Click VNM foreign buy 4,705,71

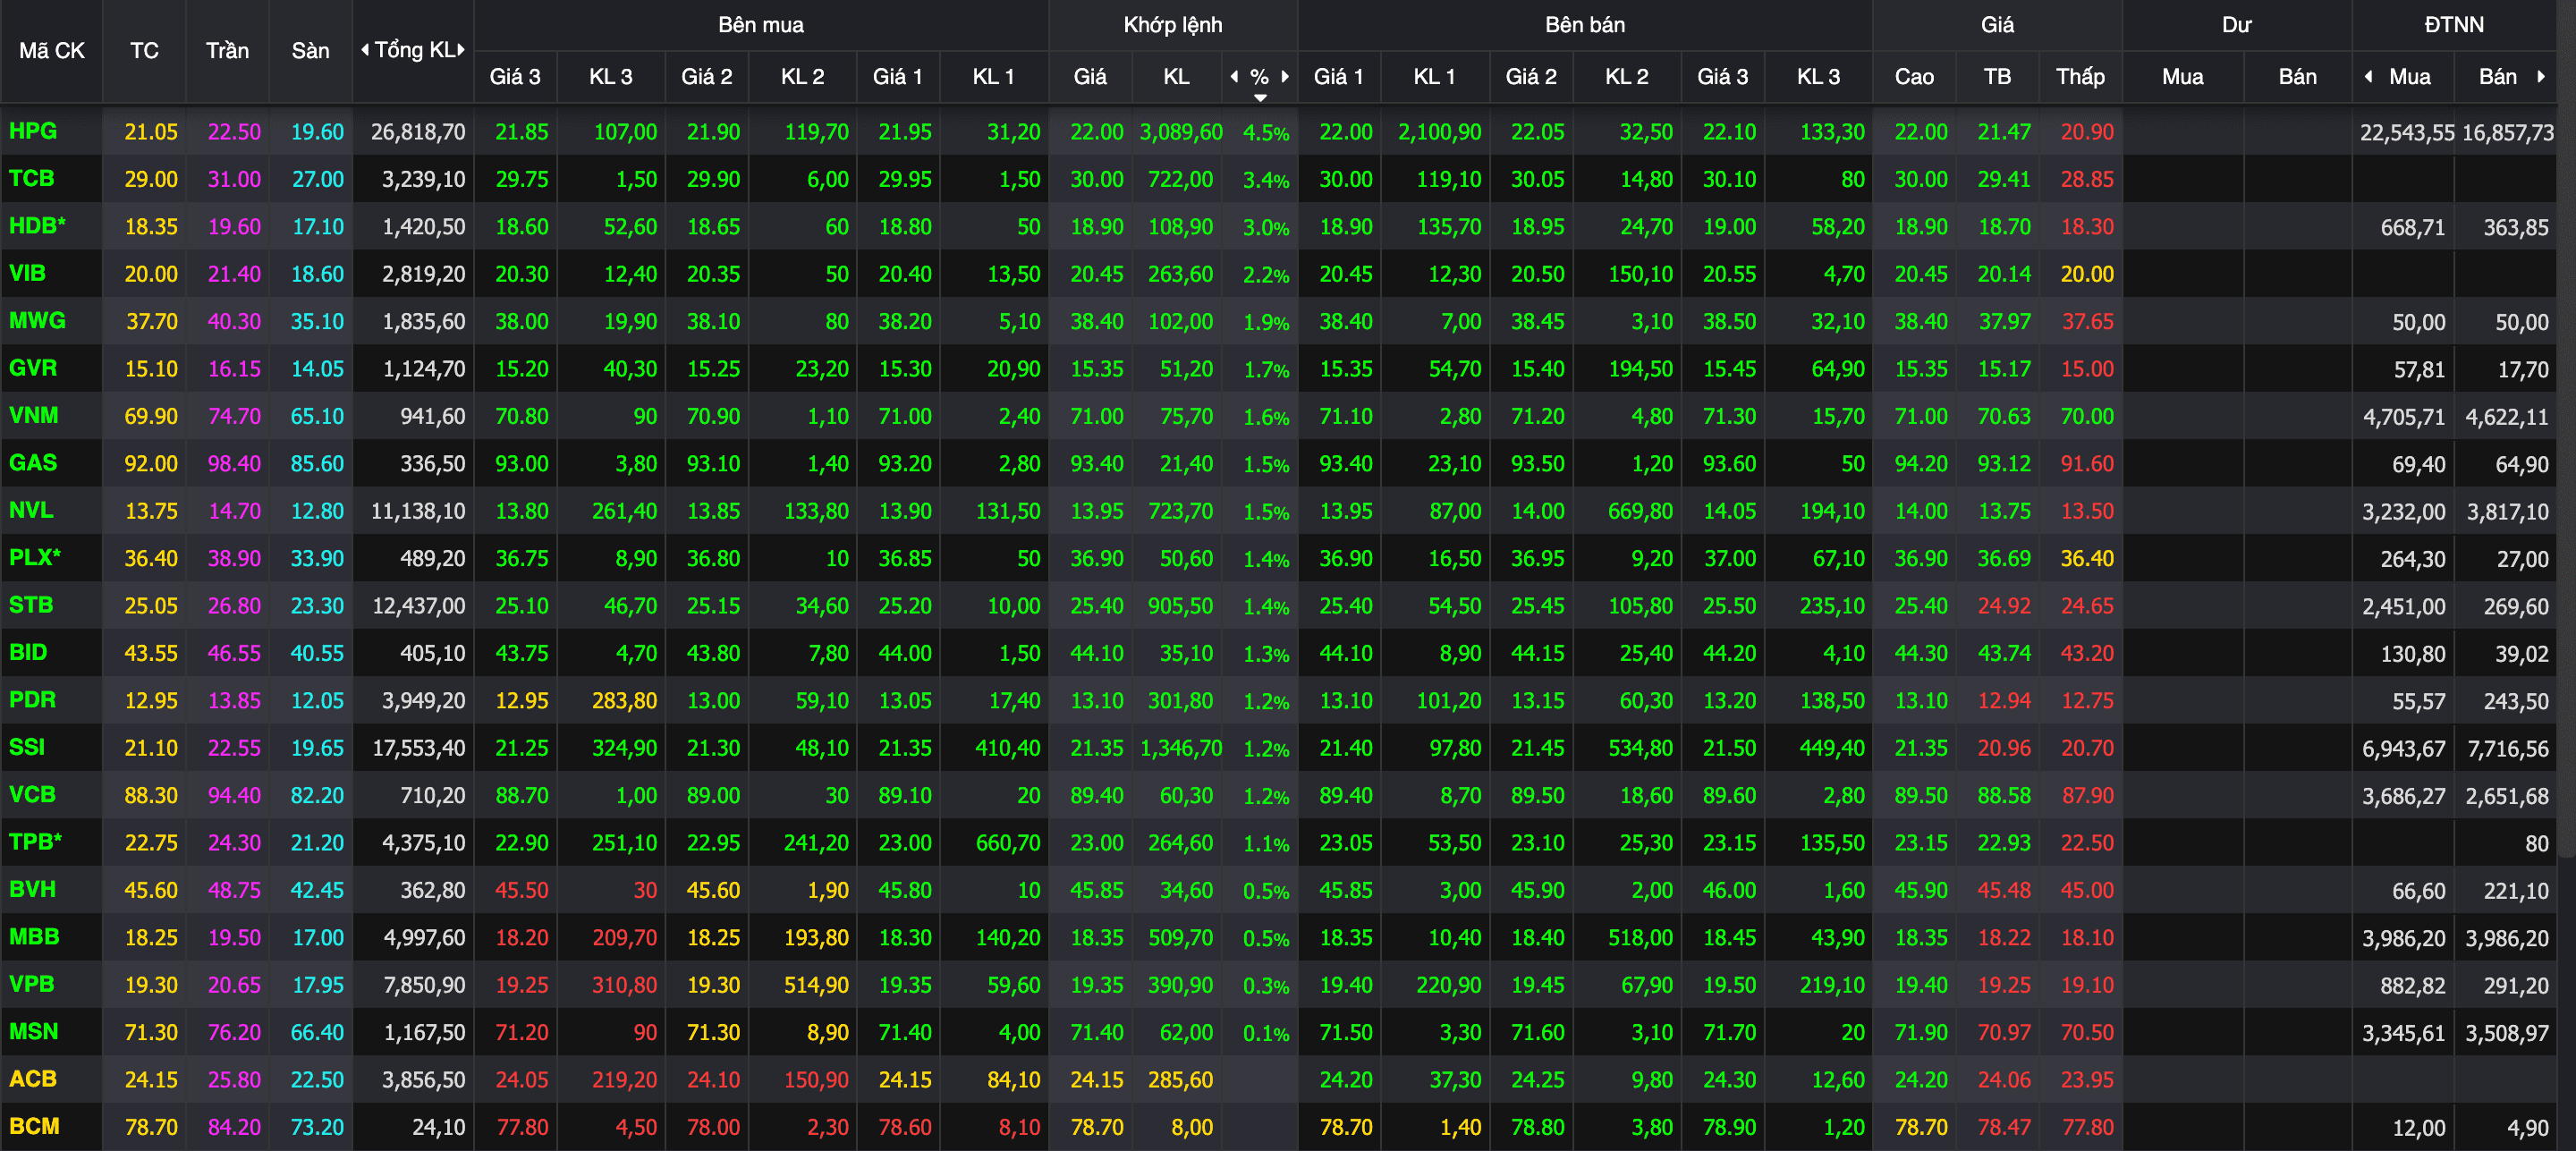(x=2404, y=417)
